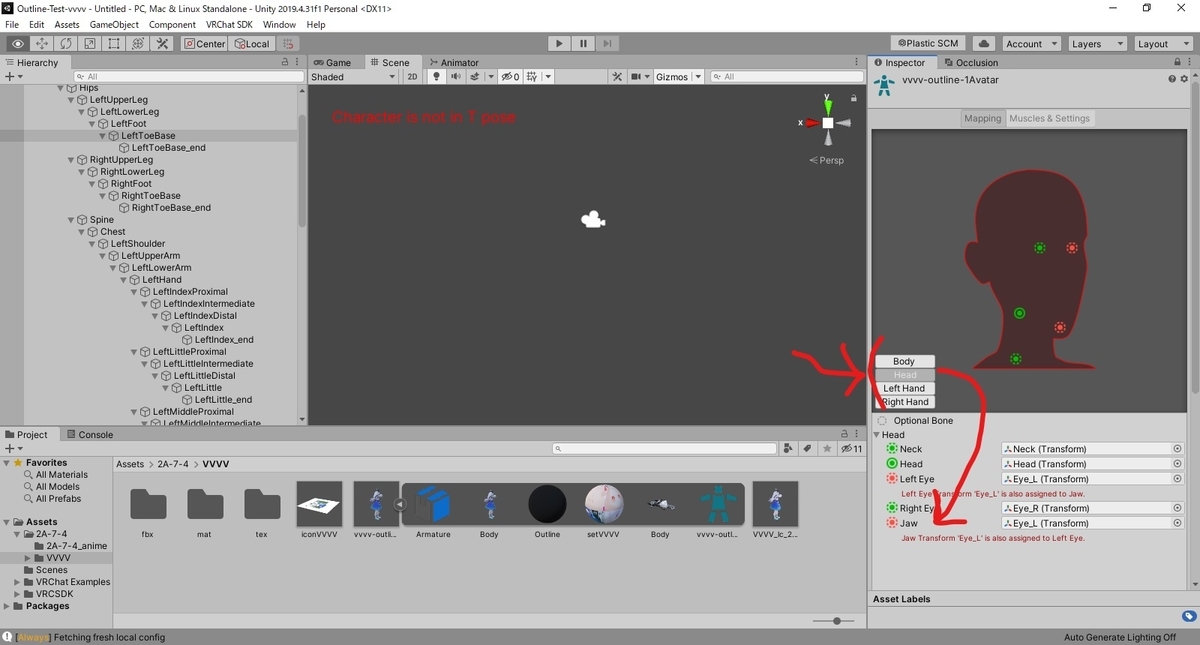Open the Shaded draw mode dropdown

point(354,77)
